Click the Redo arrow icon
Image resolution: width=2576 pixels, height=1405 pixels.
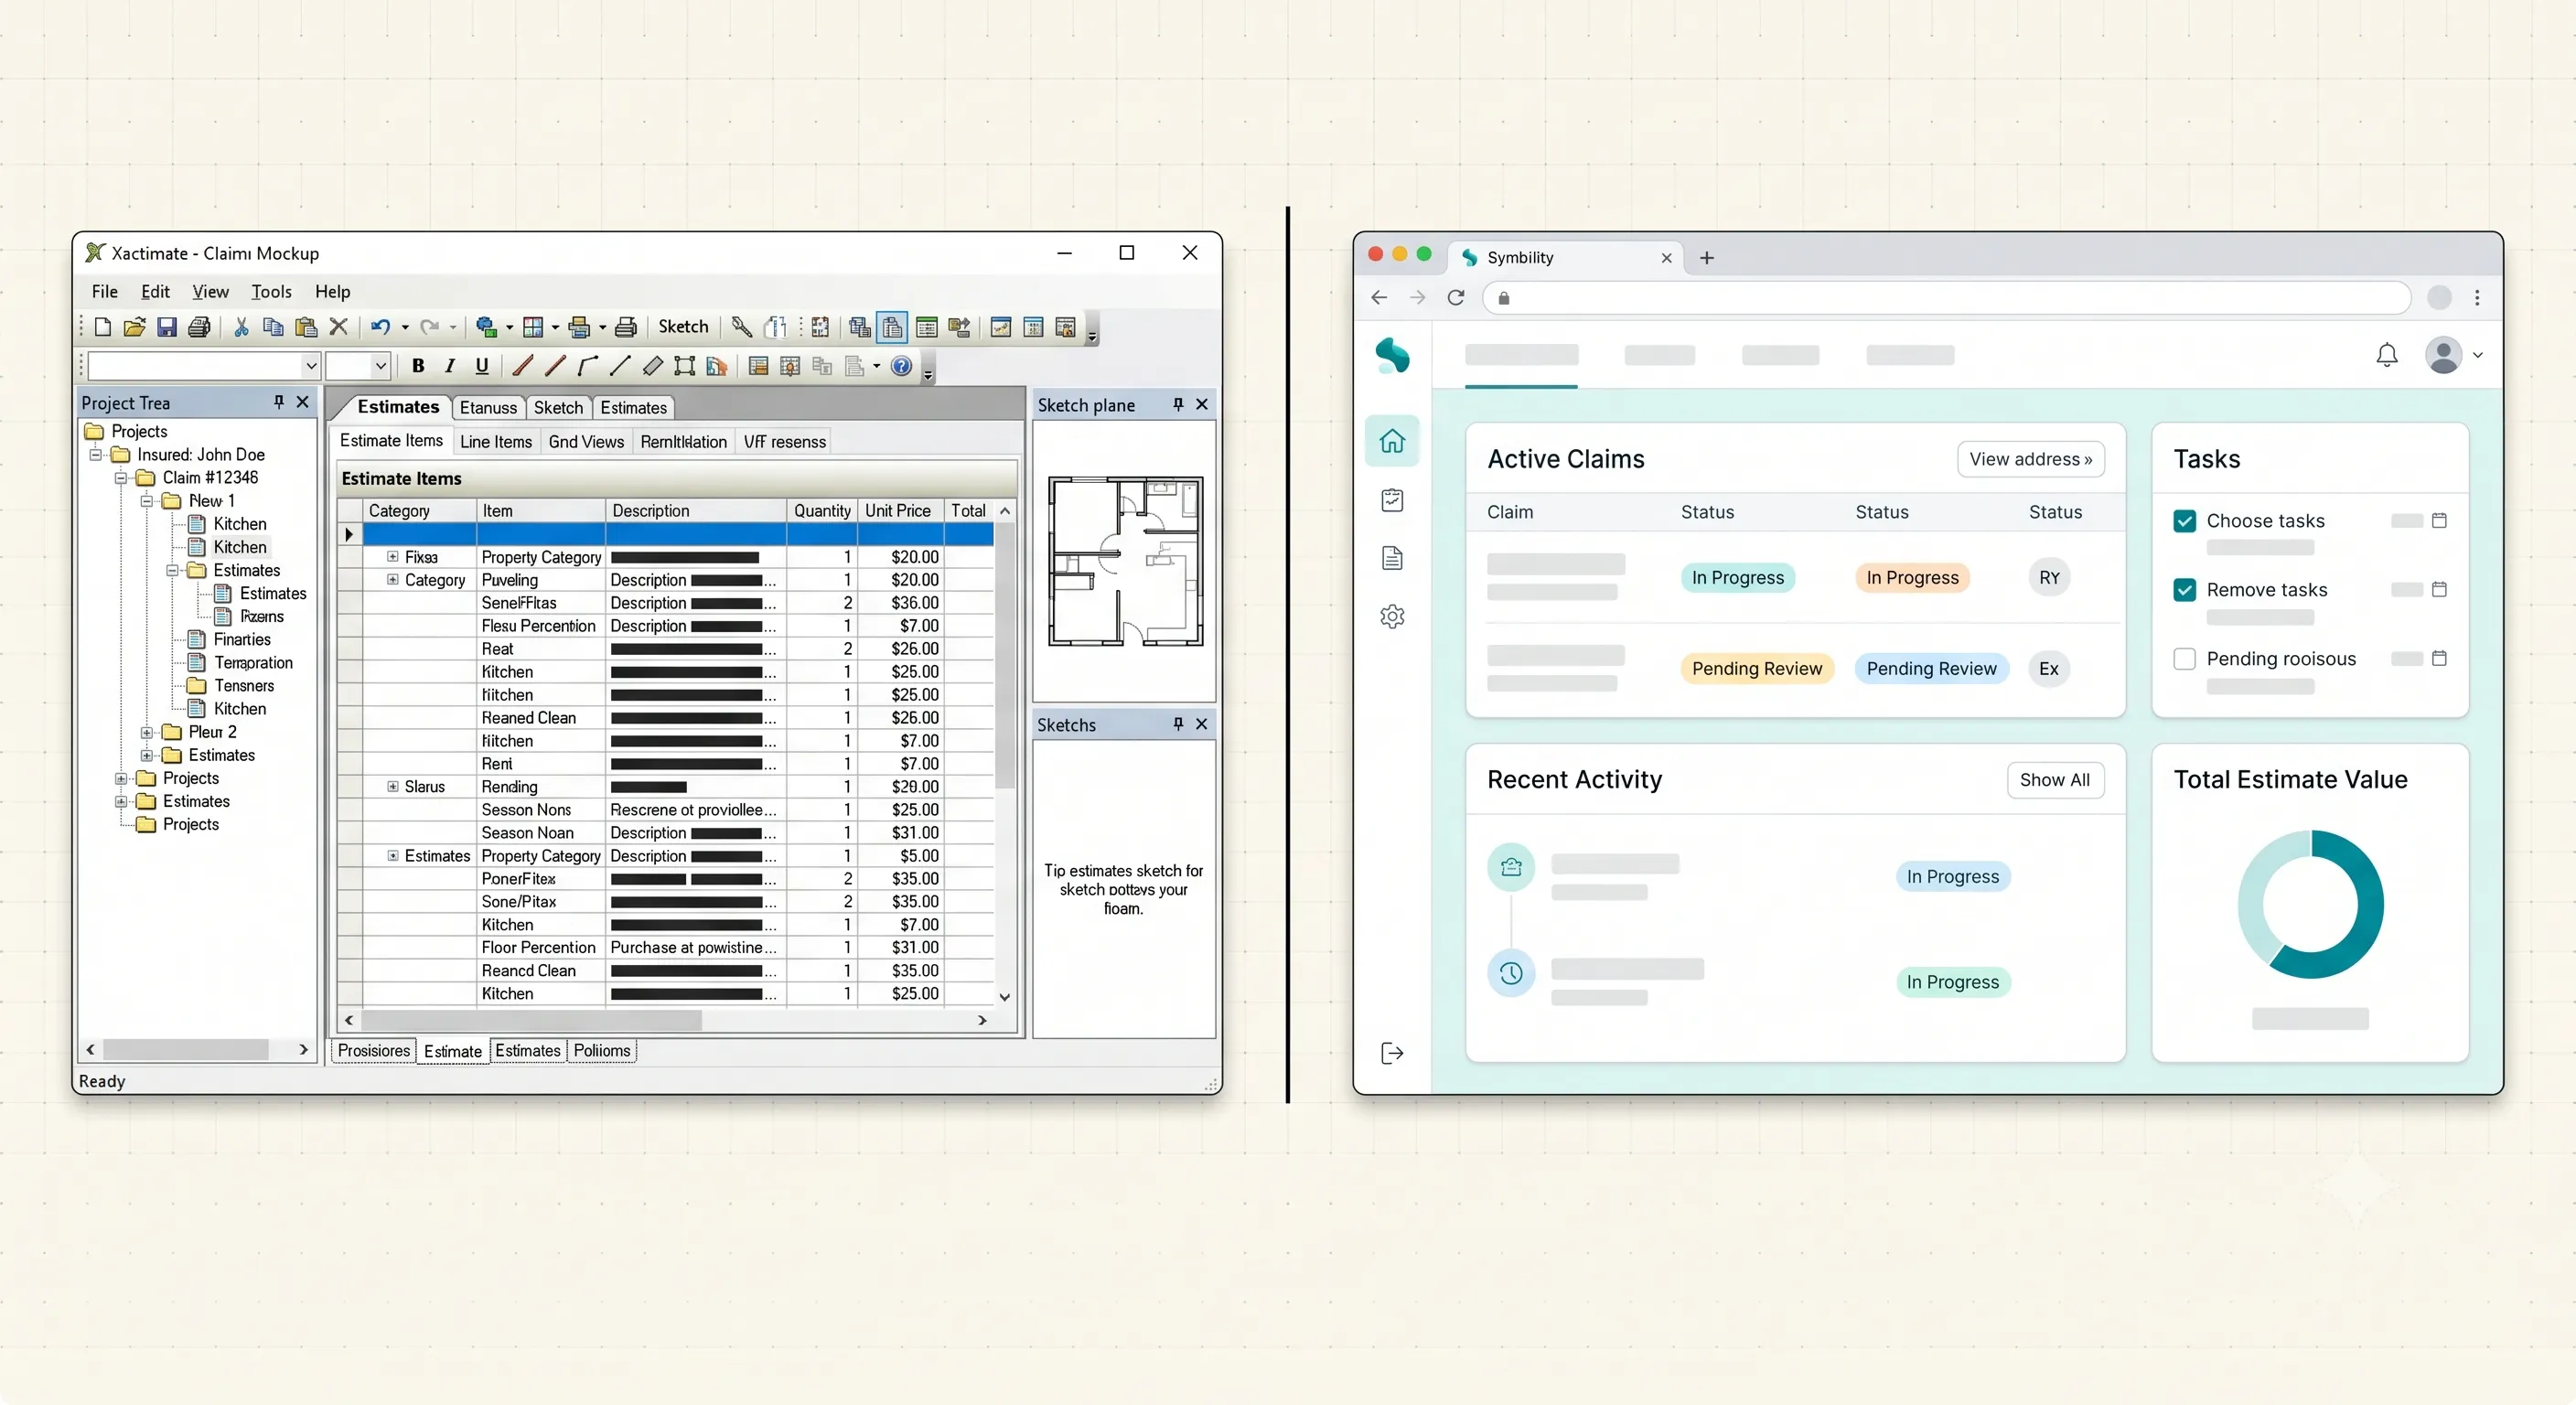[x=430, y=327]
